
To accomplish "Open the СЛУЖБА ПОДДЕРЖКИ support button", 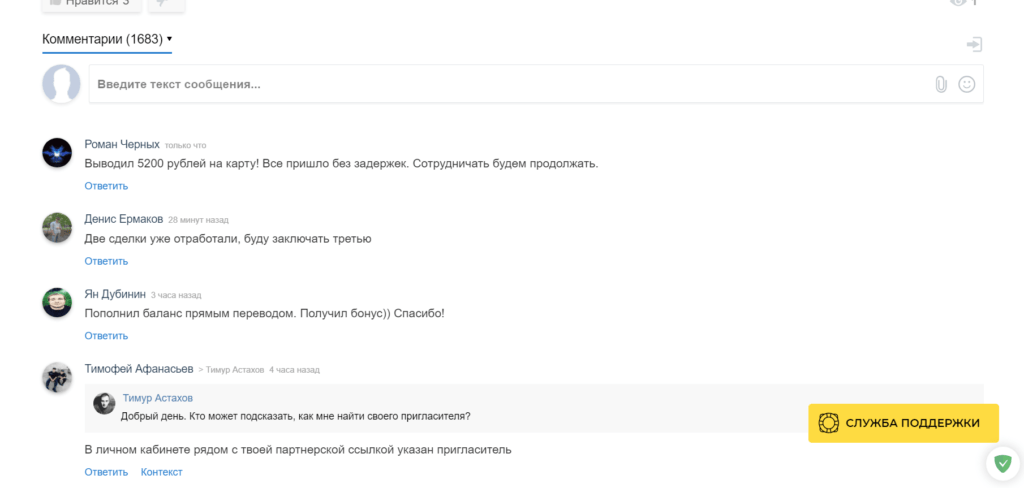I will (x=903, y=423).
